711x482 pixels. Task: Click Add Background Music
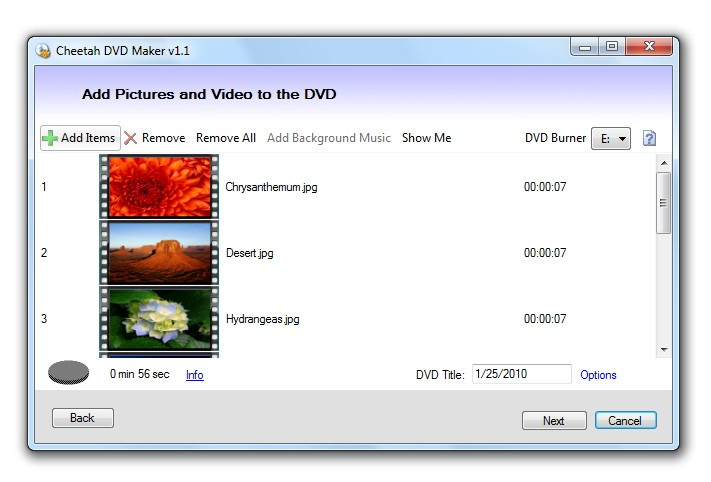coord(329,138)
